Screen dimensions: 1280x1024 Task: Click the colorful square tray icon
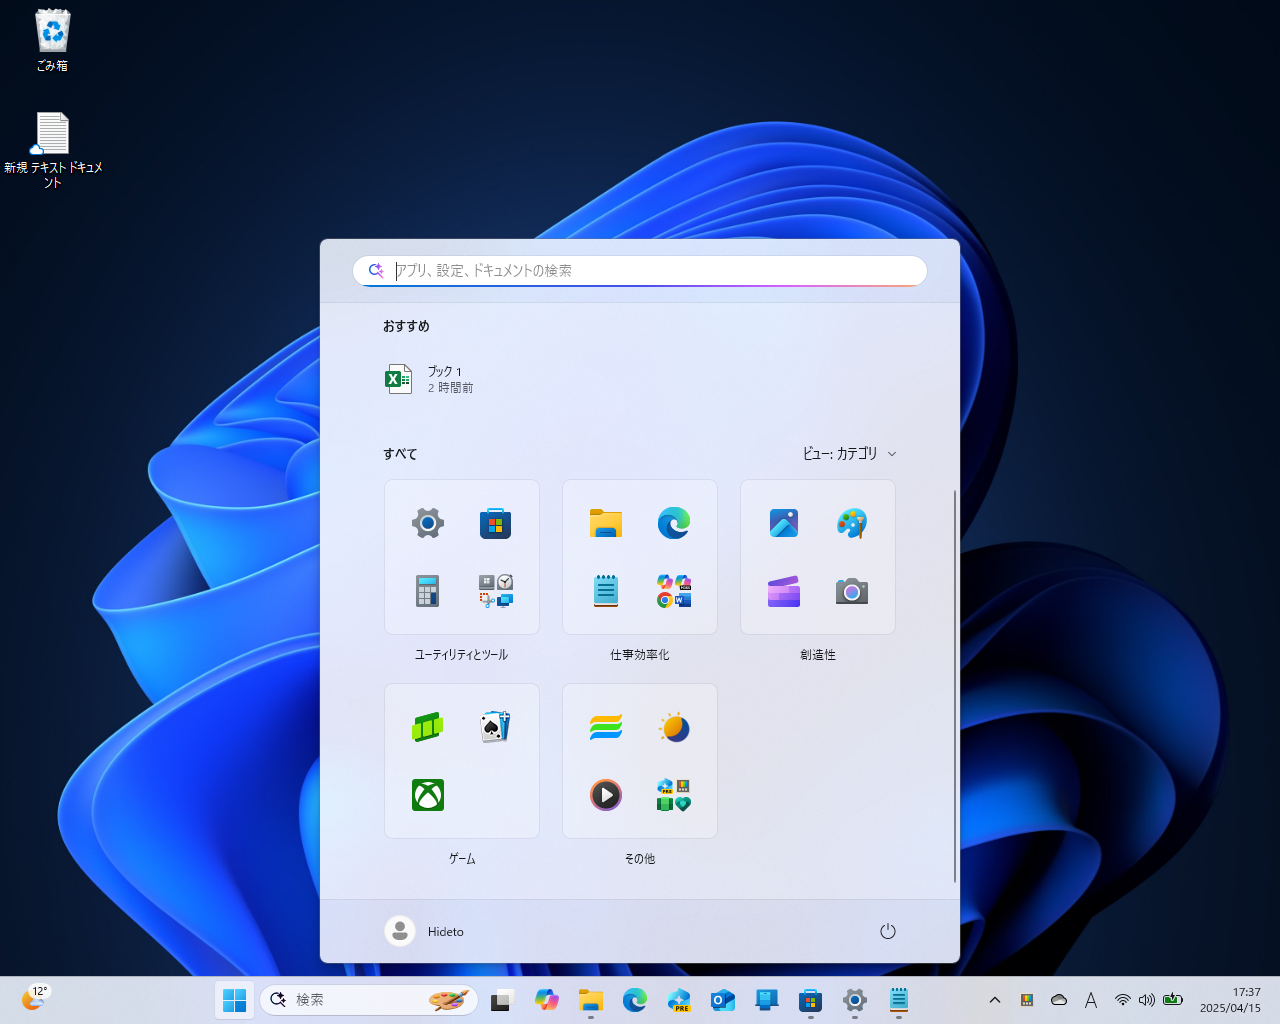[1027, 1000]
